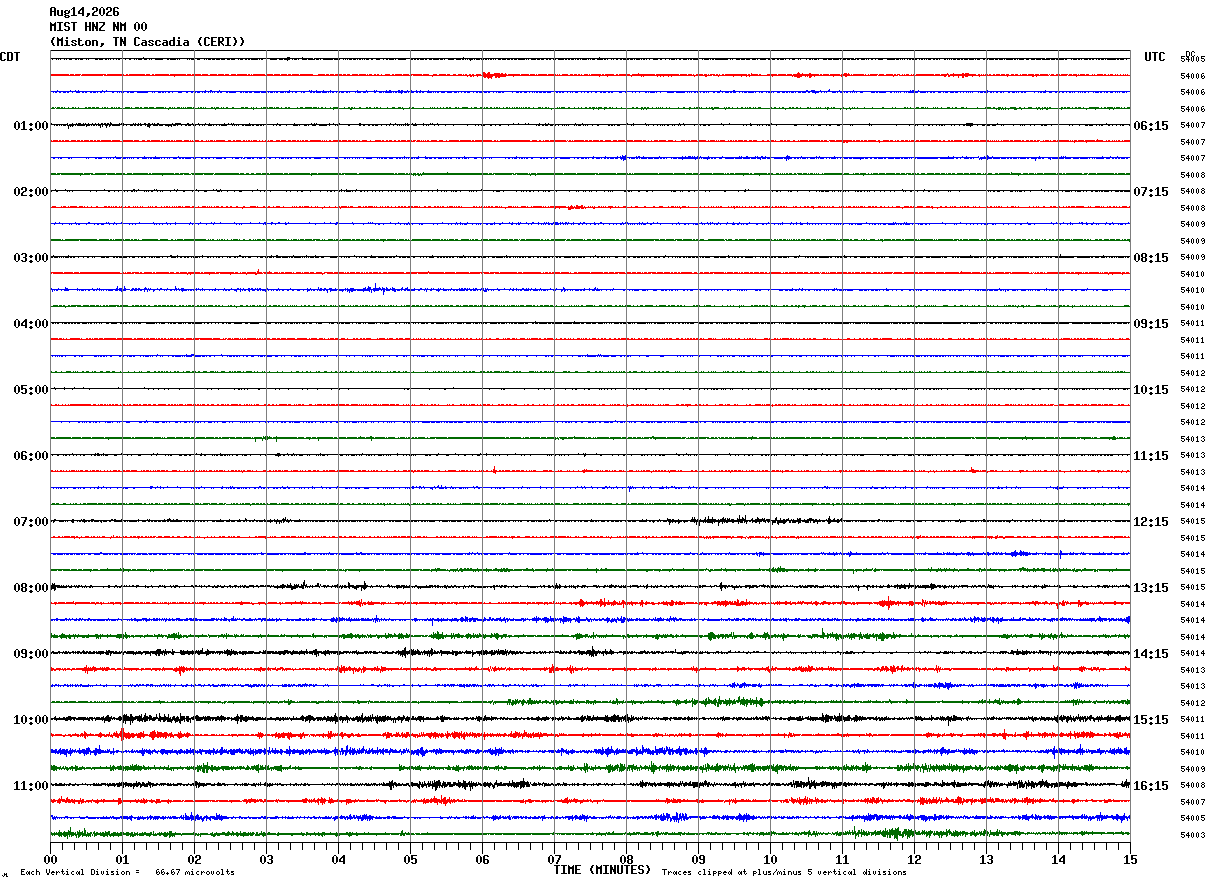Click minute 11 on the time axis
This screenshot has height=886, width=1210.
coord(842,860)
